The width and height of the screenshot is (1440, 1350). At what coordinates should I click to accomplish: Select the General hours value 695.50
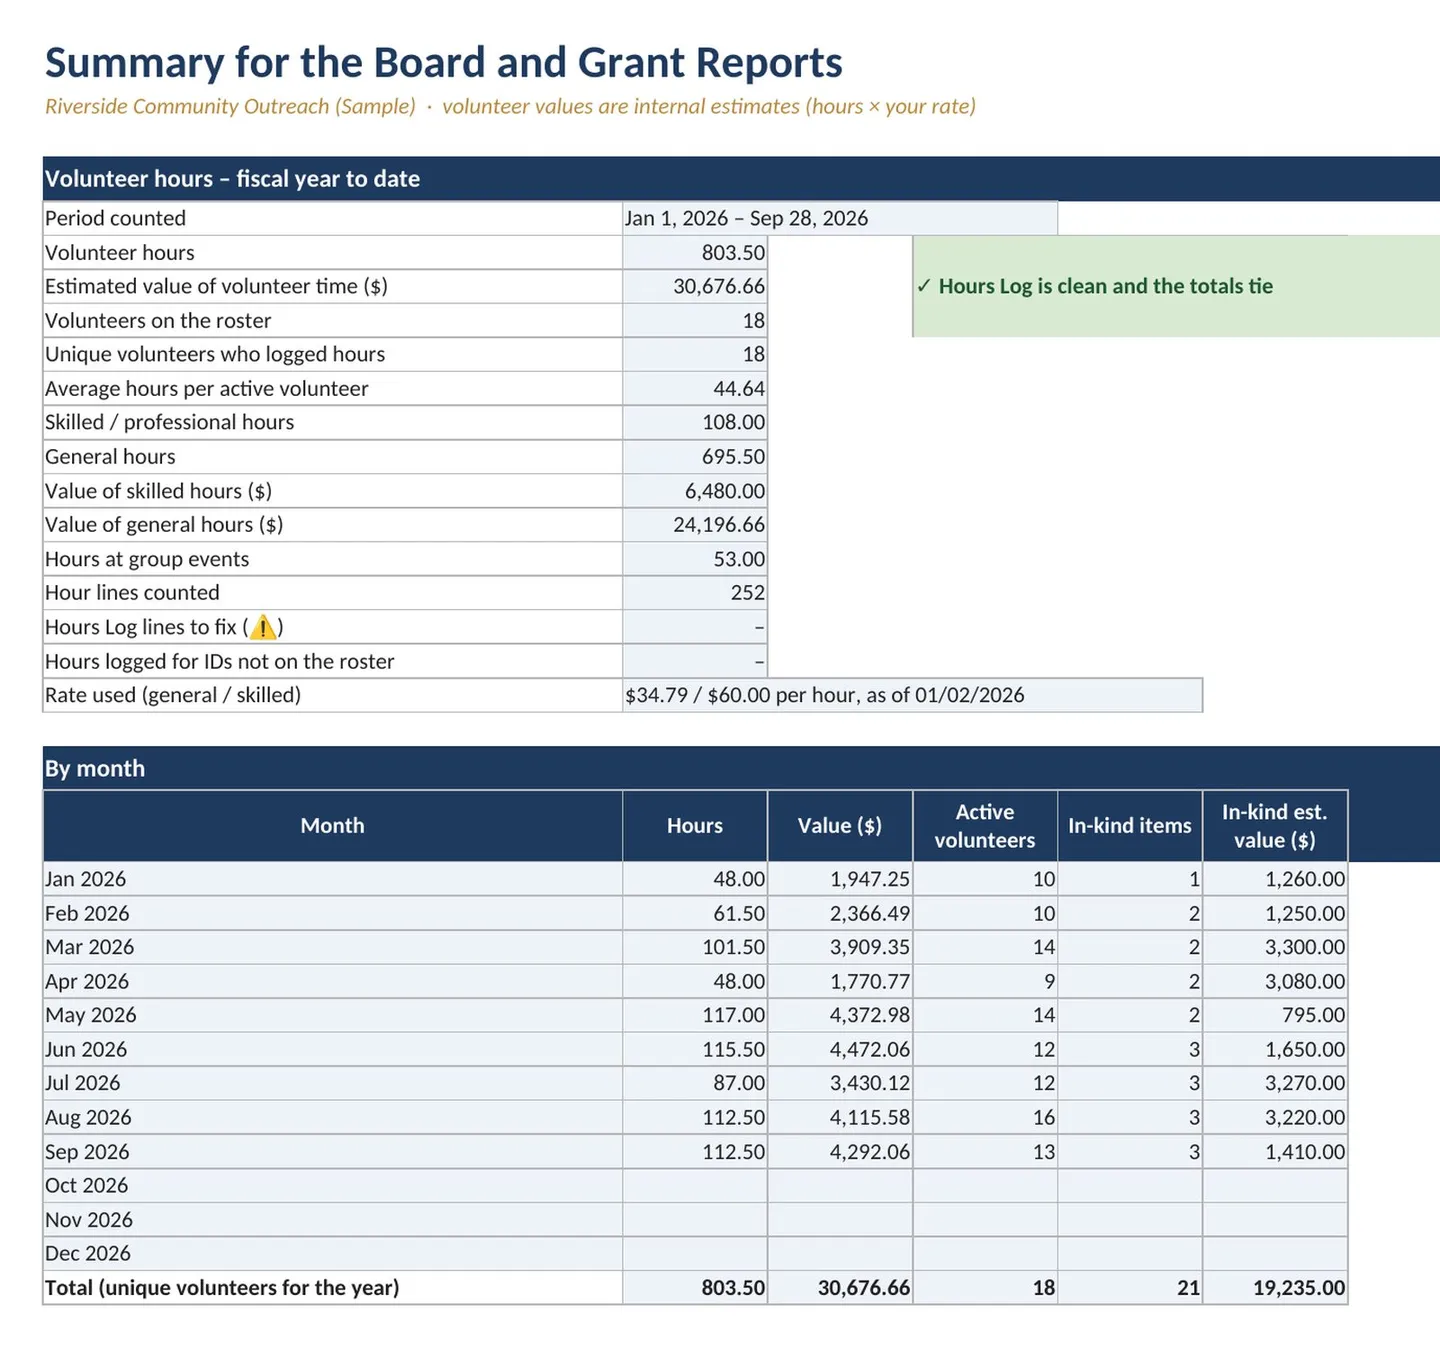click(x=695, y=457)
